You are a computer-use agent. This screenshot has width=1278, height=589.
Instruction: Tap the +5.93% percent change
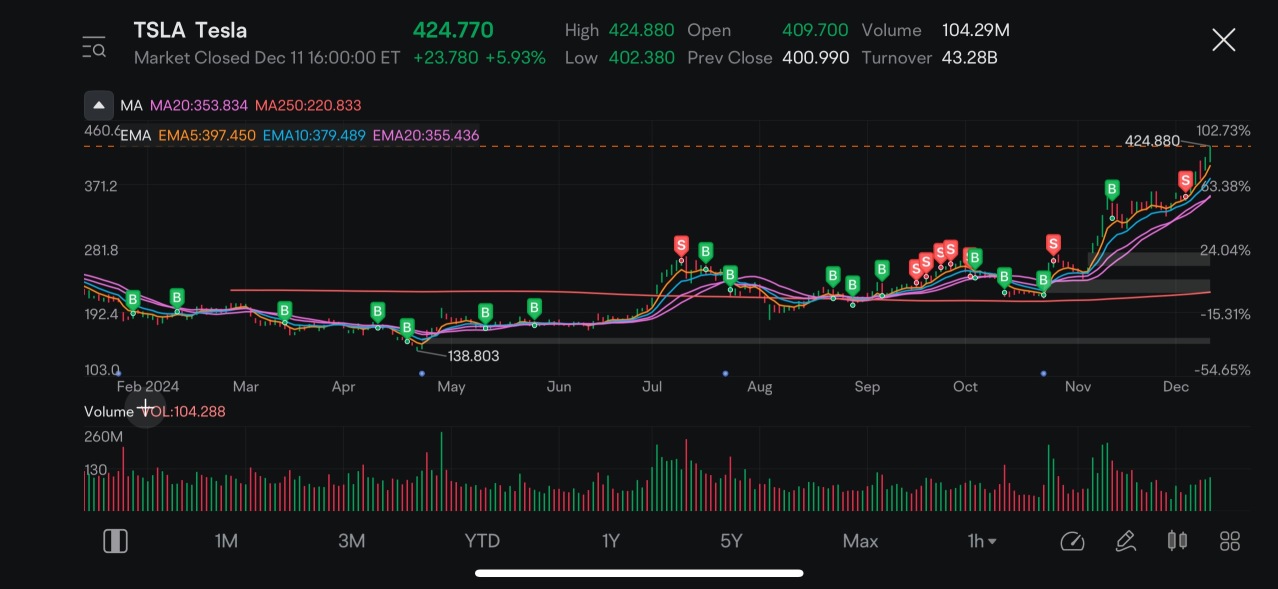pyautogui.click(x=515, y=57)
